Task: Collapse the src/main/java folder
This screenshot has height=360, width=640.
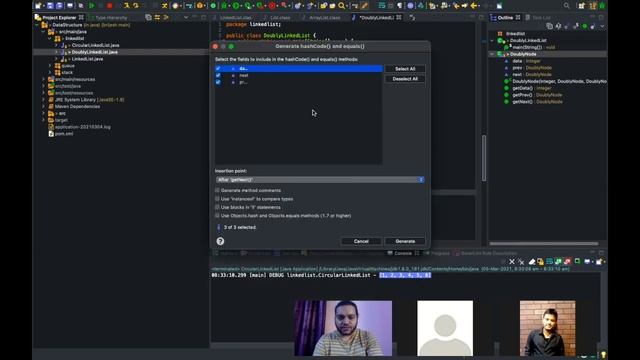Action: (x=44, y=31)
